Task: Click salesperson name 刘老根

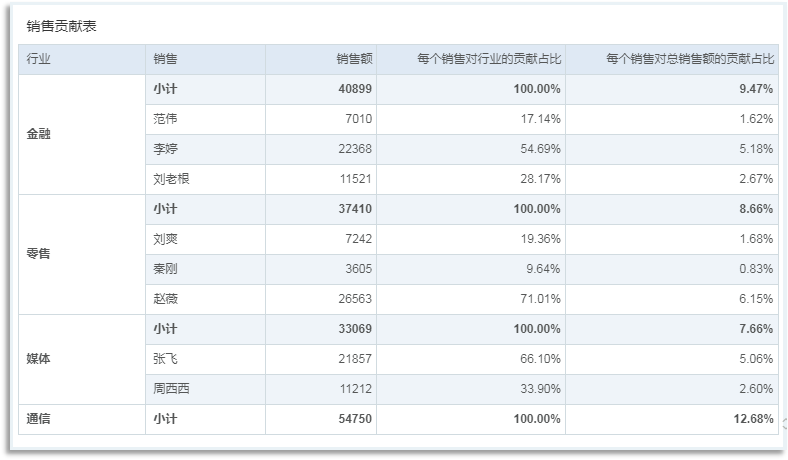Action: 172,179
